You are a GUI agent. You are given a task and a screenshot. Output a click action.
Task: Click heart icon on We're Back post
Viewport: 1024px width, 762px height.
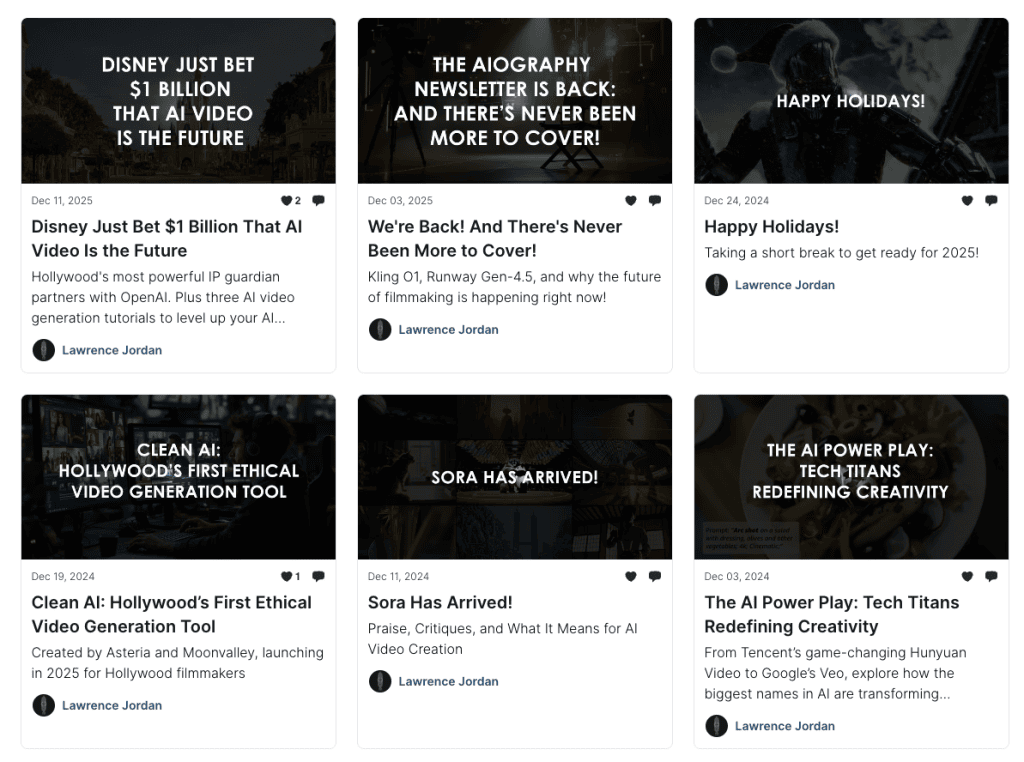pos(630,201)
